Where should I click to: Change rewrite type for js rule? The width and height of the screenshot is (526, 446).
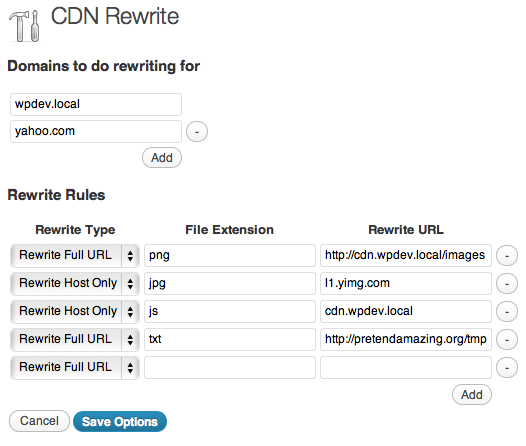tap(75, 312)
